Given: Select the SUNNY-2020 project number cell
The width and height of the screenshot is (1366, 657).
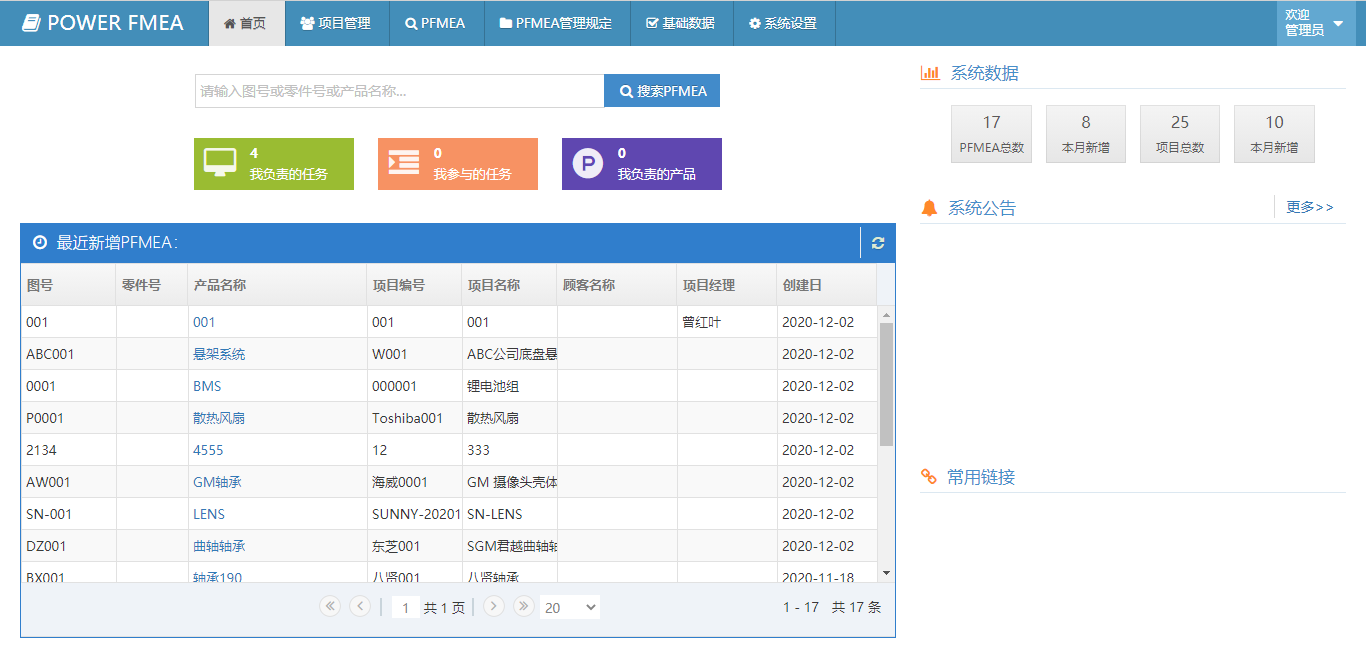Looking at the screenshot, I should click(x=414, y=514).
